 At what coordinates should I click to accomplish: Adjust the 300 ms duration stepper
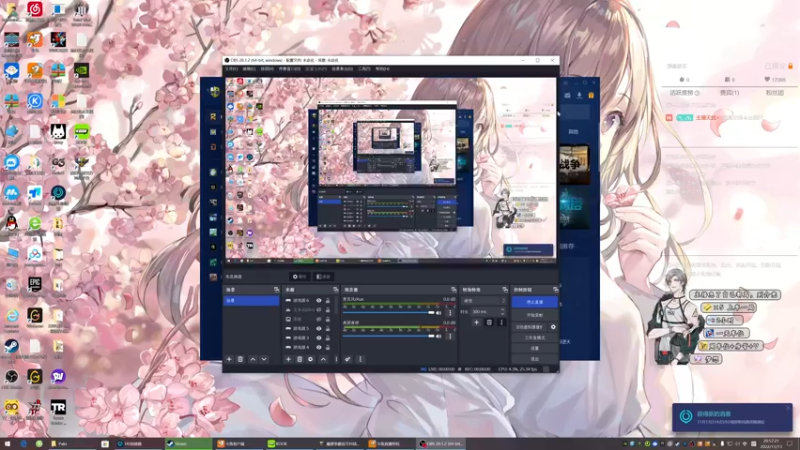(x=503, y=311)
